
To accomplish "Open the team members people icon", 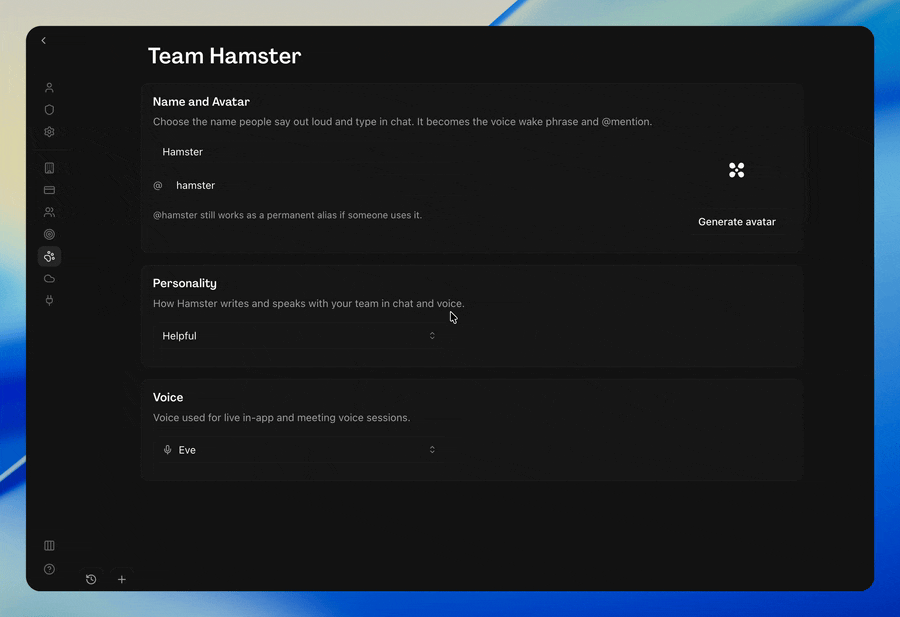I will [49, 212].
